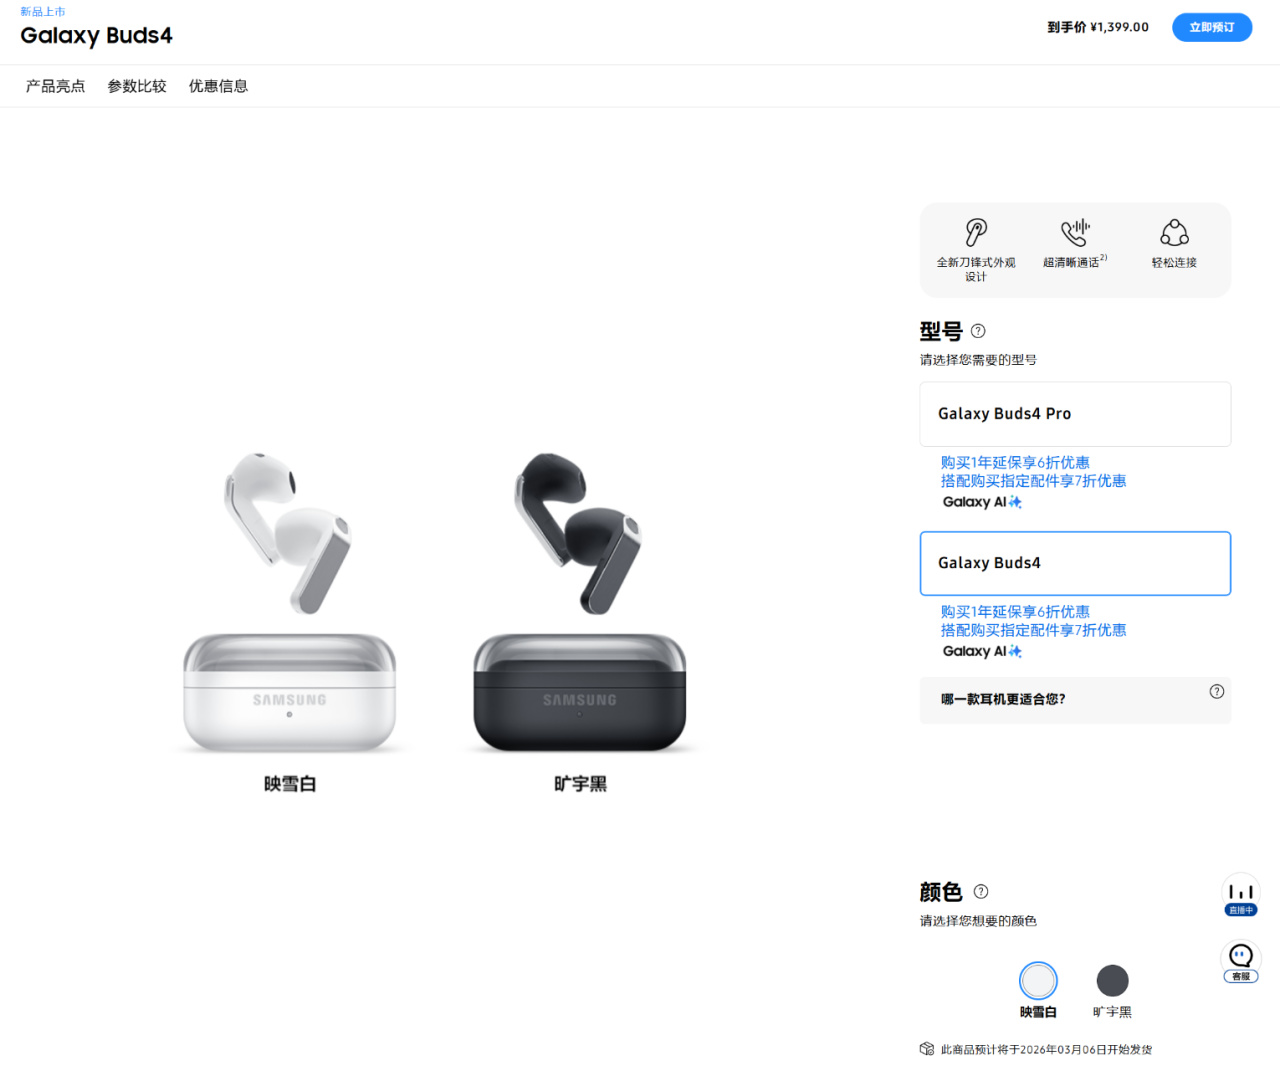Image resolution: width=1280 pixels, height=1071 pixels.
Task: Select the Galaxy Buds4 Pro model option
Action: click(x=1075, y=414)
